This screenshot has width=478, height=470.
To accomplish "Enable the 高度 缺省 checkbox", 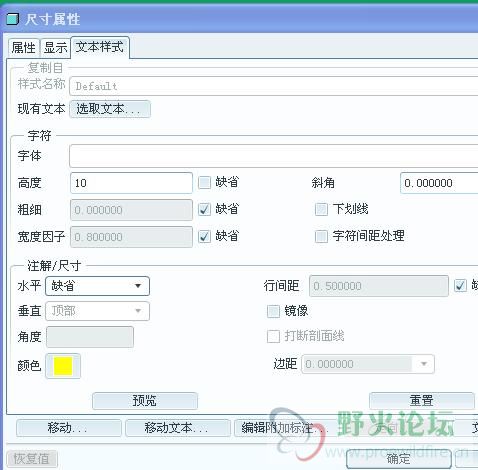I will [x=204, y=182].
